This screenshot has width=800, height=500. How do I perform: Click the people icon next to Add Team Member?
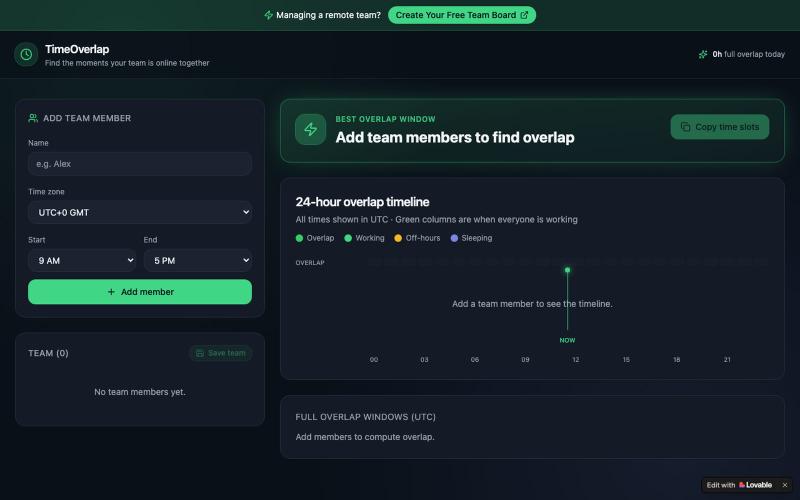(33, 118)
